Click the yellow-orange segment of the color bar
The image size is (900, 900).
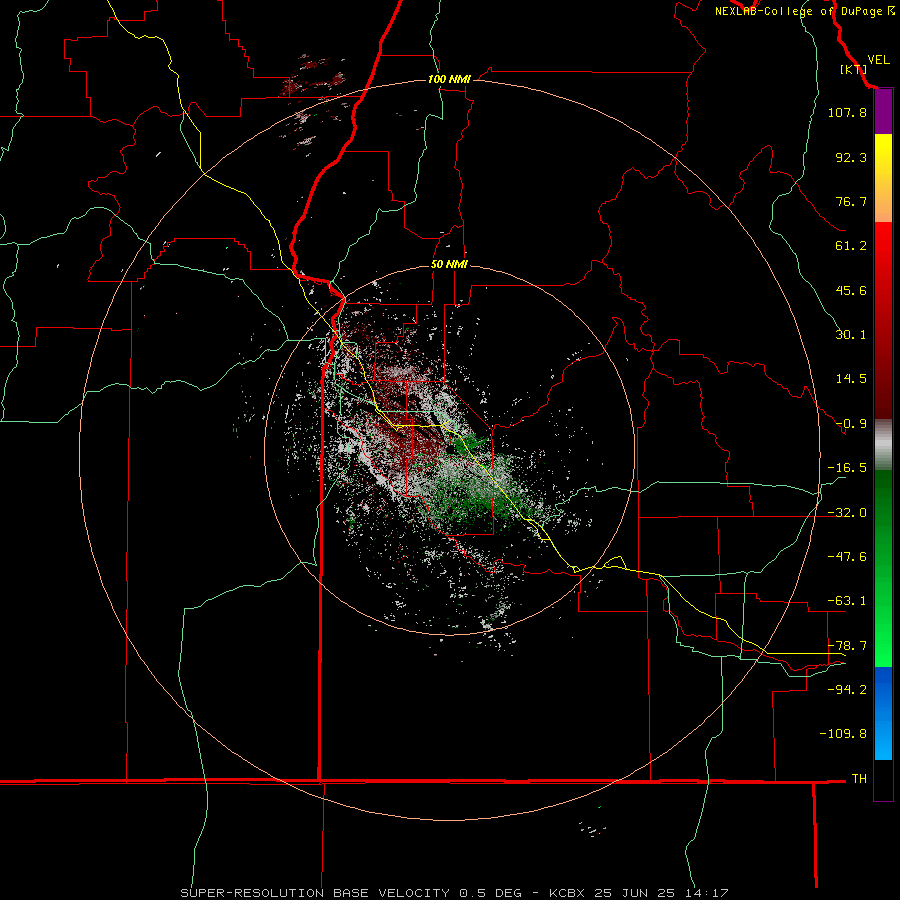[883, 178]
